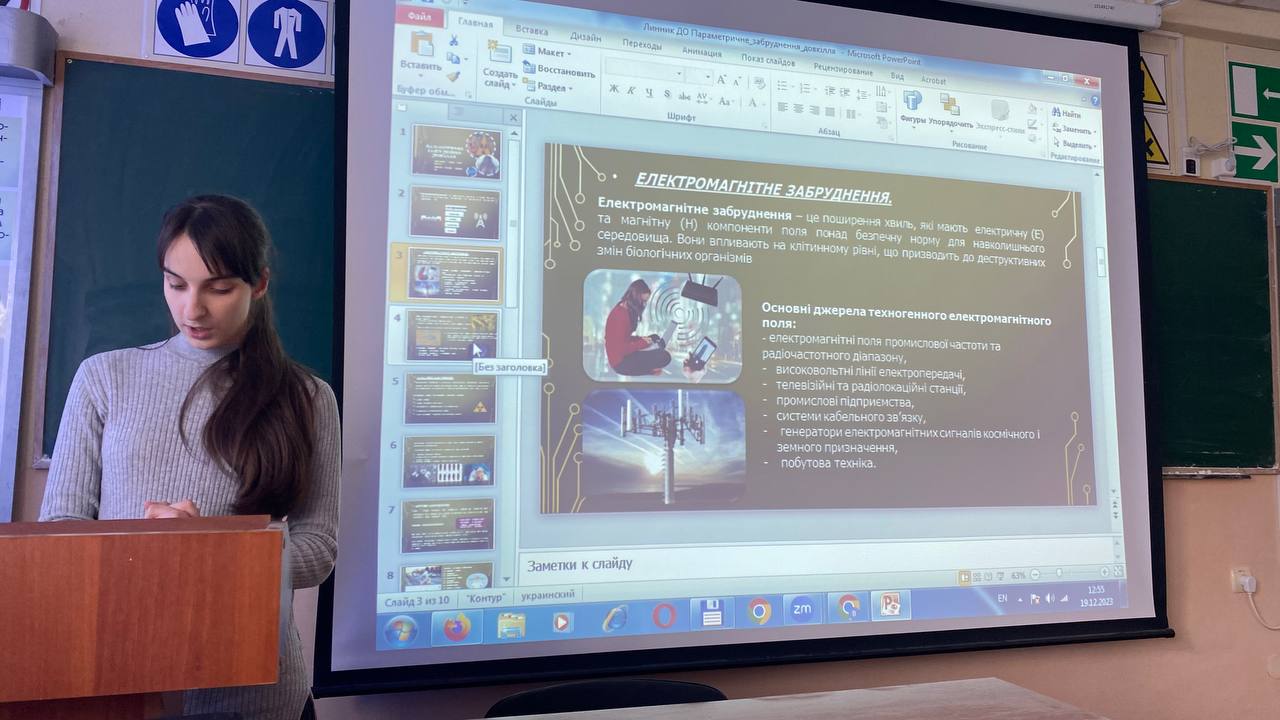Expand the Section (Раздел) dropdown
Screen dimensions: 1280x720
coord(549,87)
